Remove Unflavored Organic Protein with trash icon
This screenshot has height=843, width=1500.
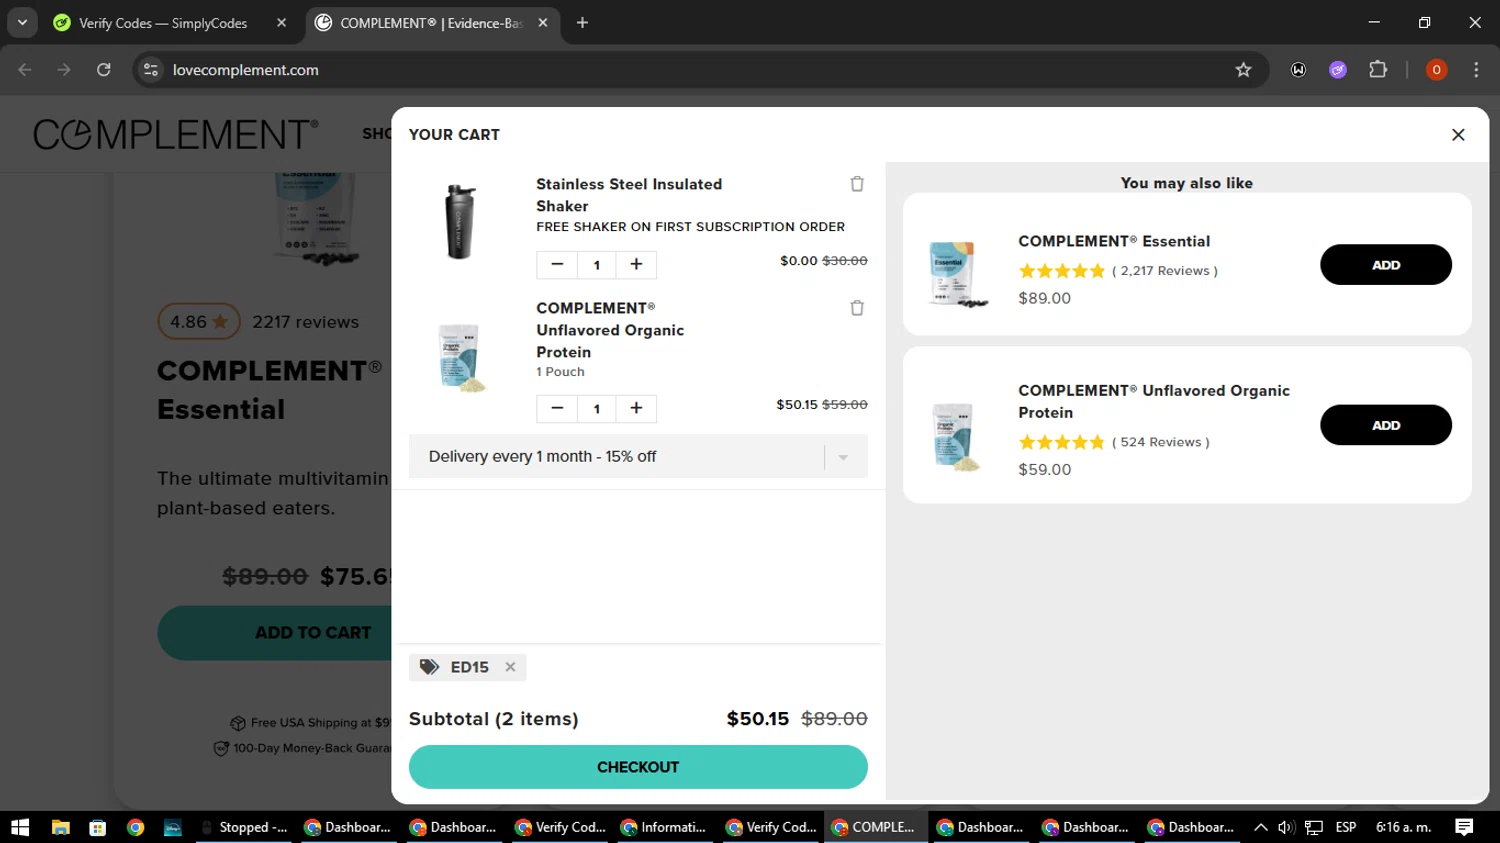857,308
